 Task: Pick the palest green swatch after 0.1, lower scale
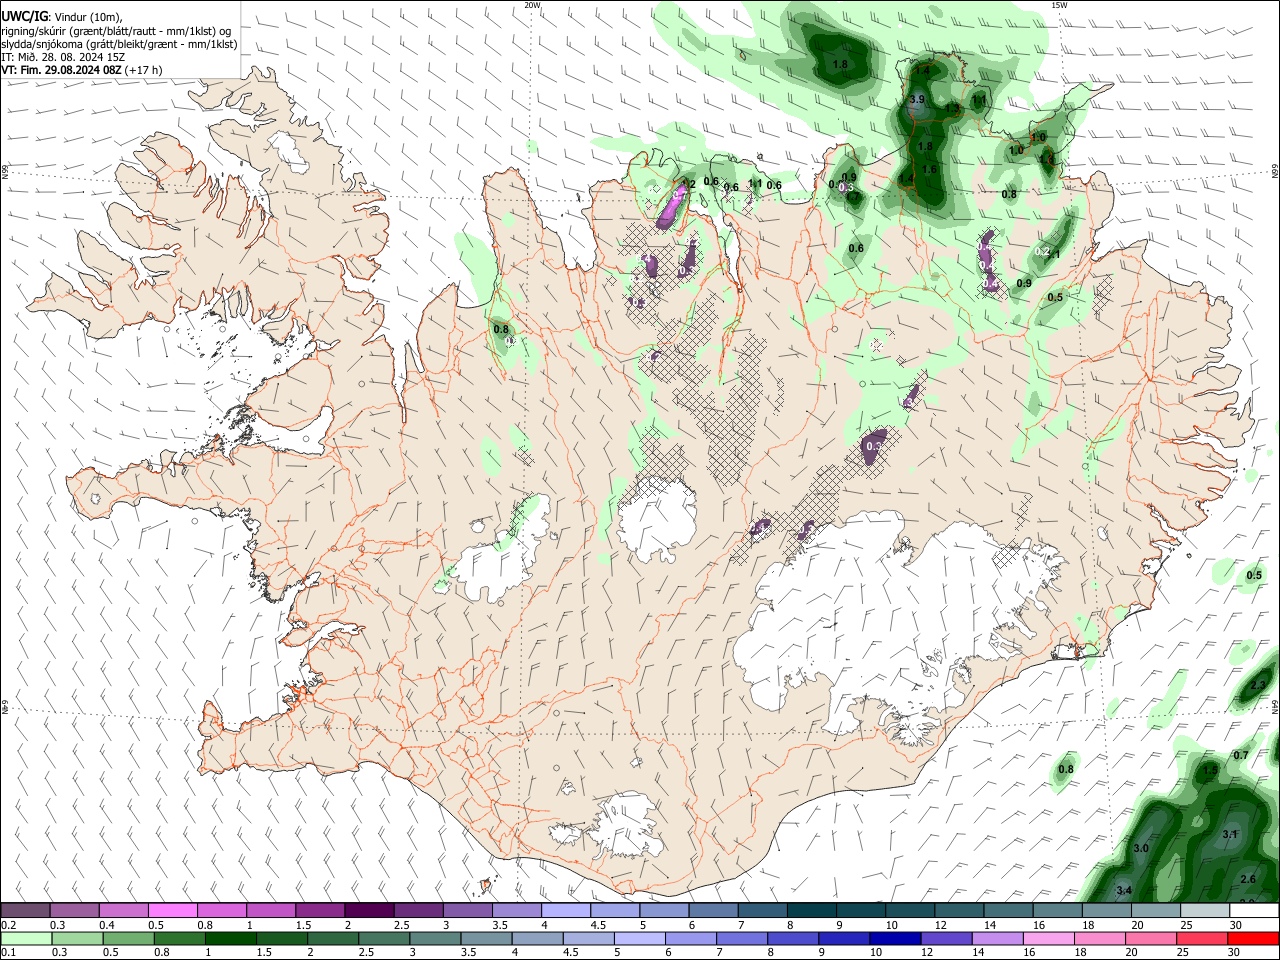point(25,939)
